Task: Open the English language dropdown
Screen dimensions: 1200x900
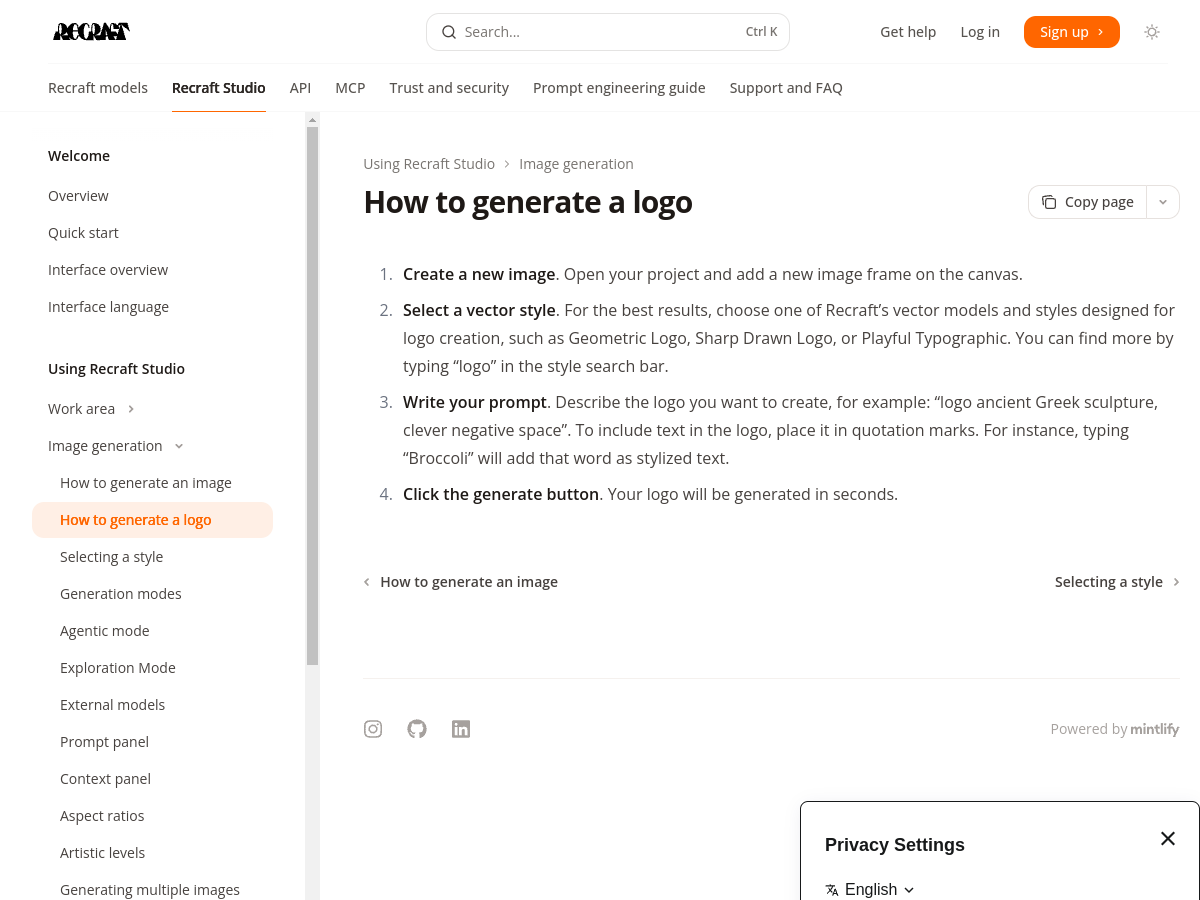Action: coord(870,889)
